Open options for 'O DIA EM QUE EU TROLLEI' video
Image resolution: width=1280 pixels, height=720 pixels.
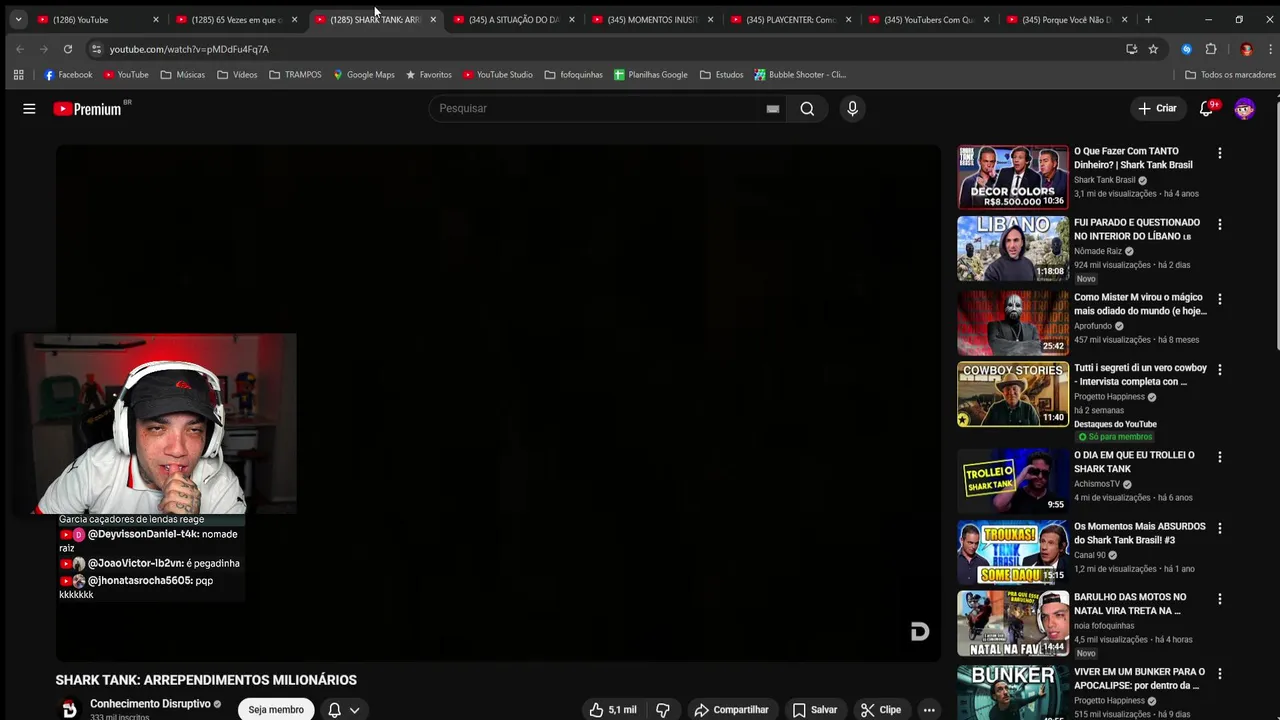tap(1219, 457)
